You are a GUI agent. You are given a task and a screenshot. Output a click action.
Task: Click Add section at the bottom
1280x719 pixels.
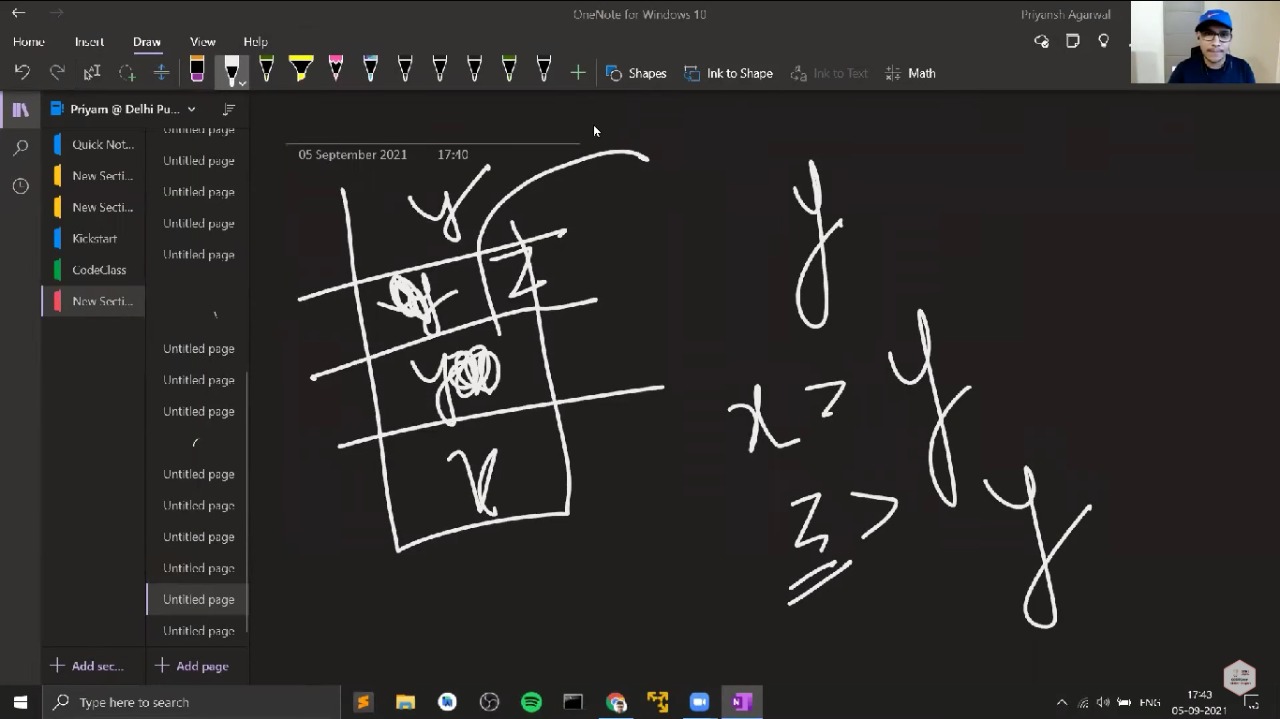(87, 666)
